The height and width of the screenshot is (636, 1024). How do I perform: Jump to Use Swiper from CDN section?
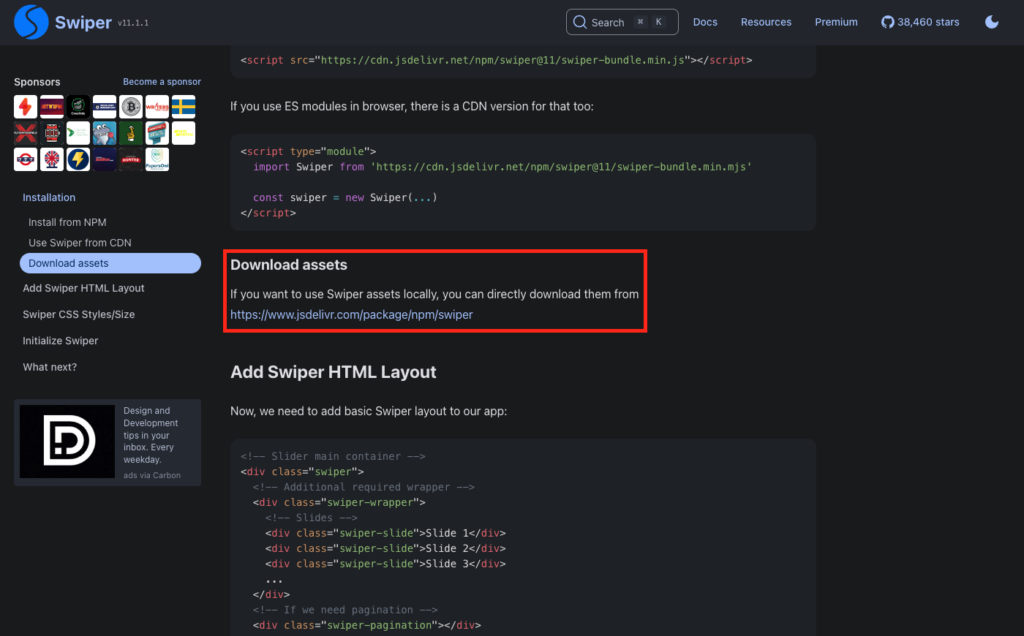coord(80,242)
